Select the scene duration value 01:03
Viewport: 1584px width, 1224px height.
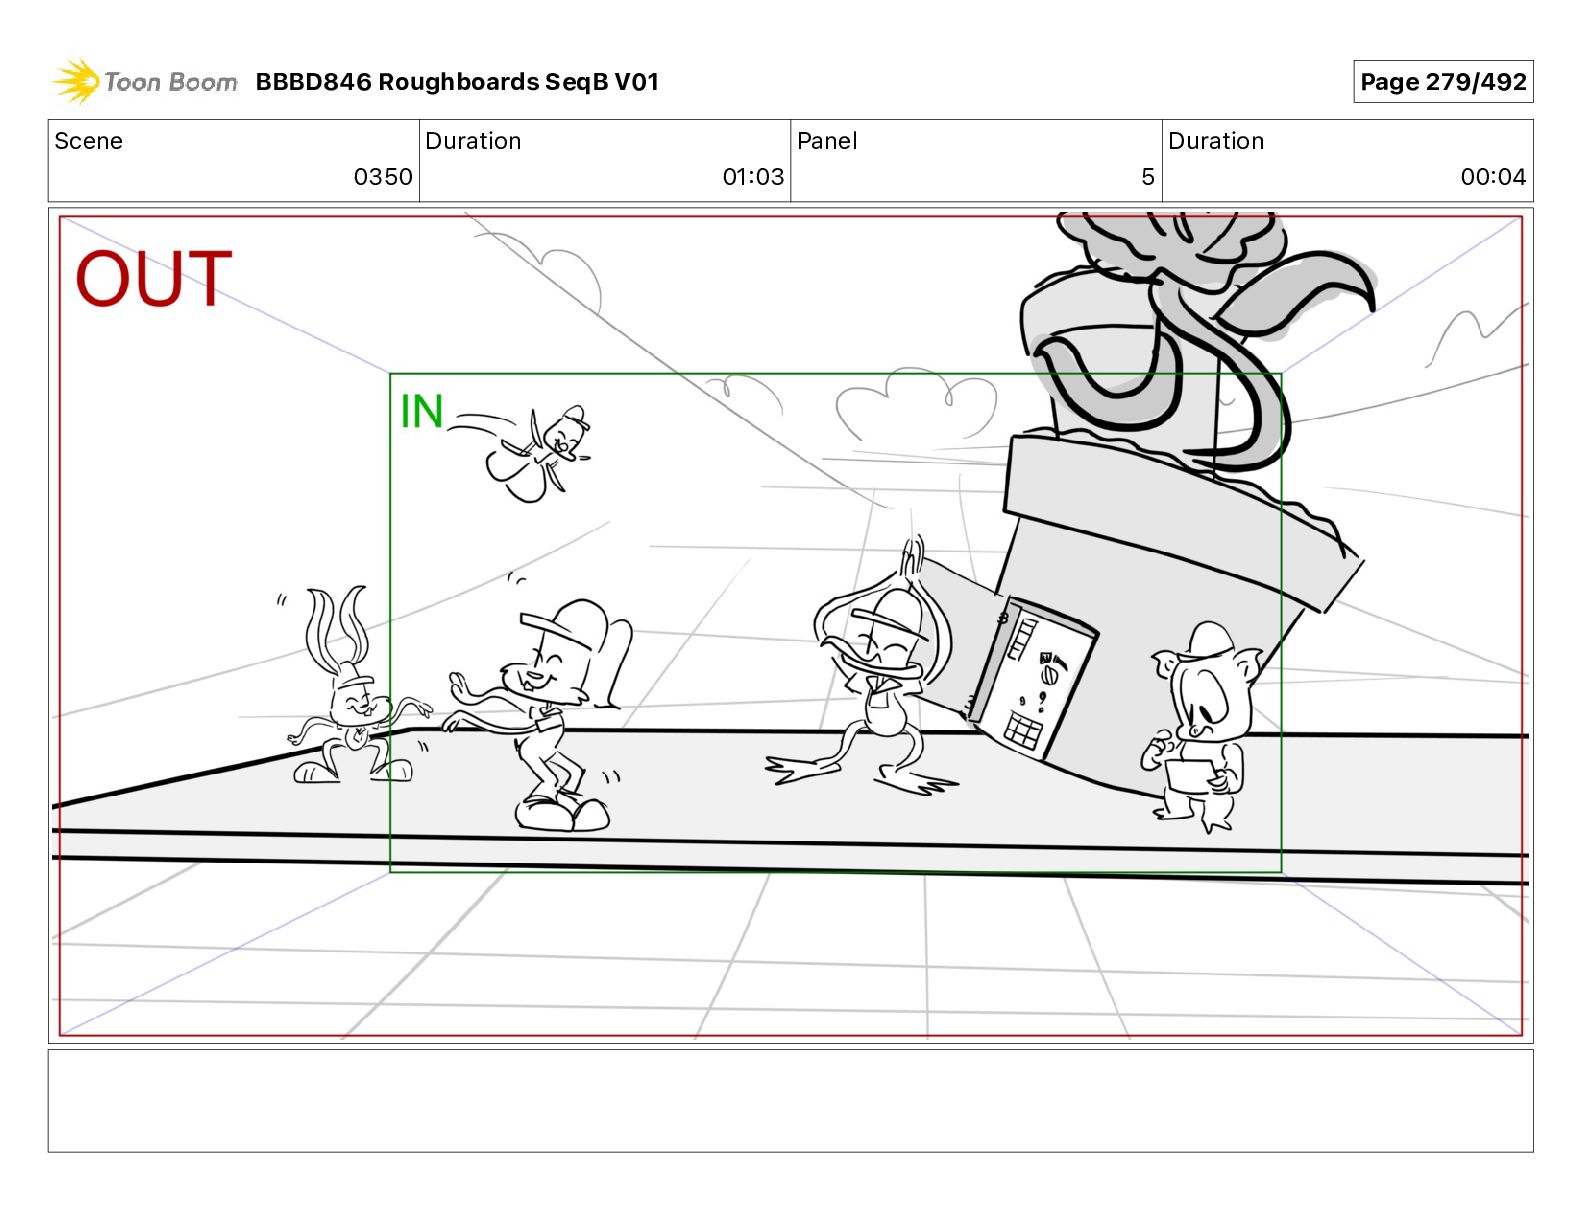[x=753, y=177]
